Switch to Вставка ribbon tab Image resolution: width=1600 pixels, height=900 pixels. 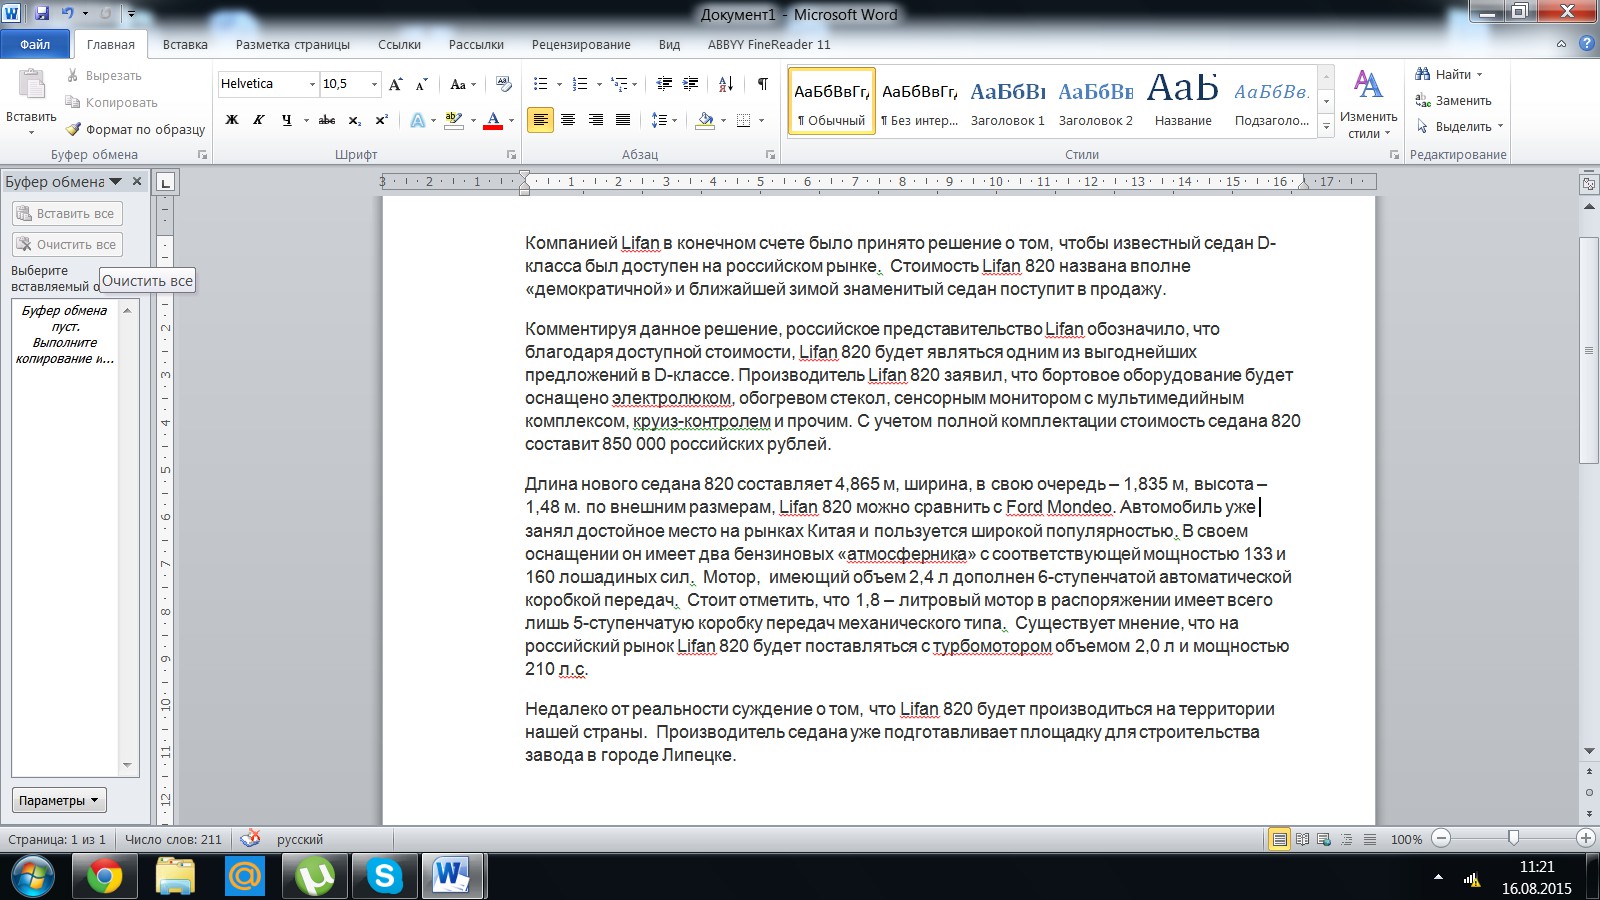click(x=185, y=44)
